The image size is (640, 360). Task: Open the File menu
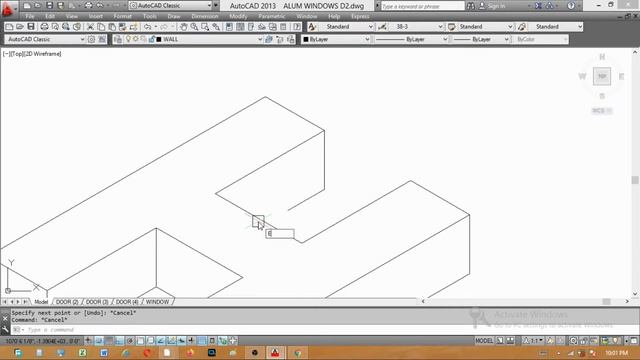click(30, 16)
